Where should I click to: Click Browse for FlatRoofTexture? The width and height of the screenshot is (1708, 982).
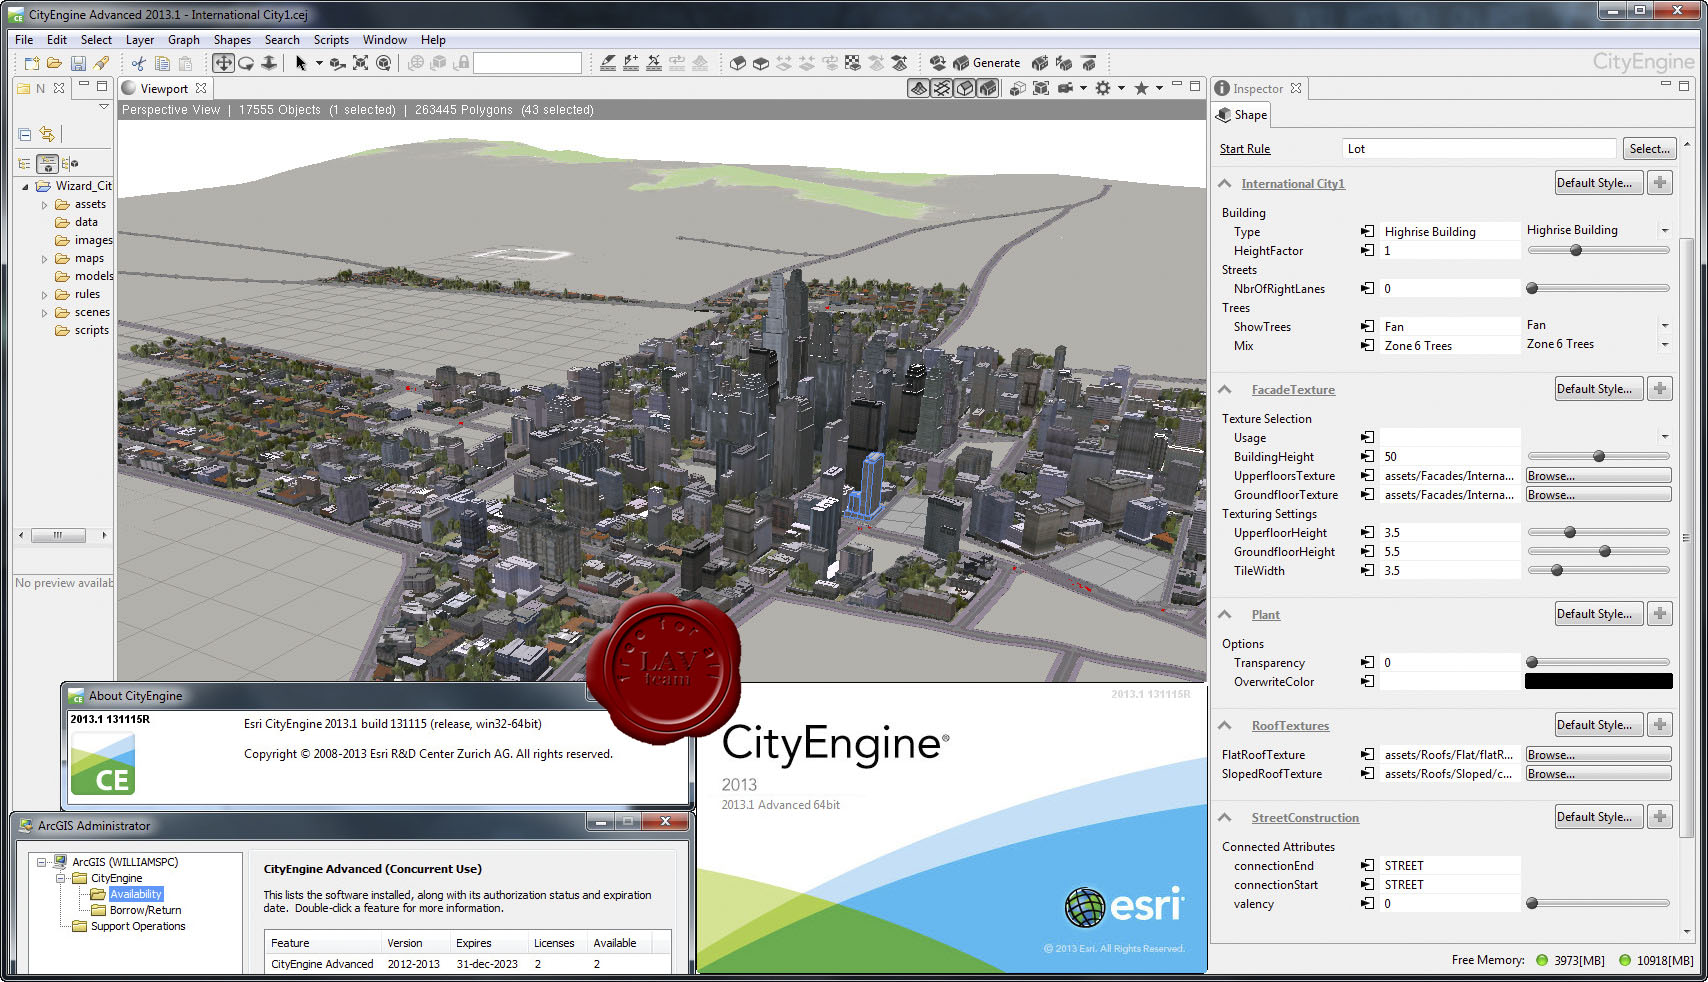point(1598,755)
